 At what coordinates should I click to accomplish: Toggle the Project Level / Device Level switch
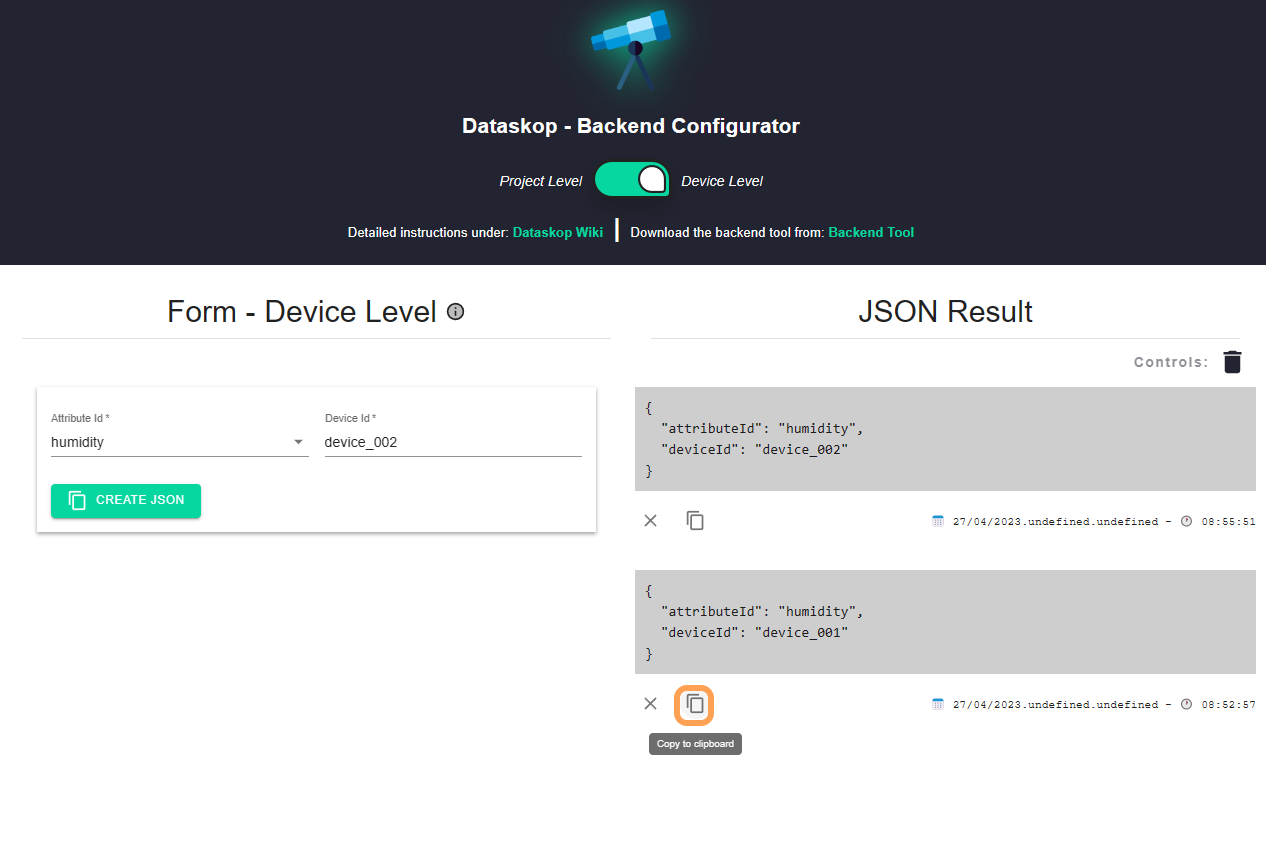pos(631,180)
